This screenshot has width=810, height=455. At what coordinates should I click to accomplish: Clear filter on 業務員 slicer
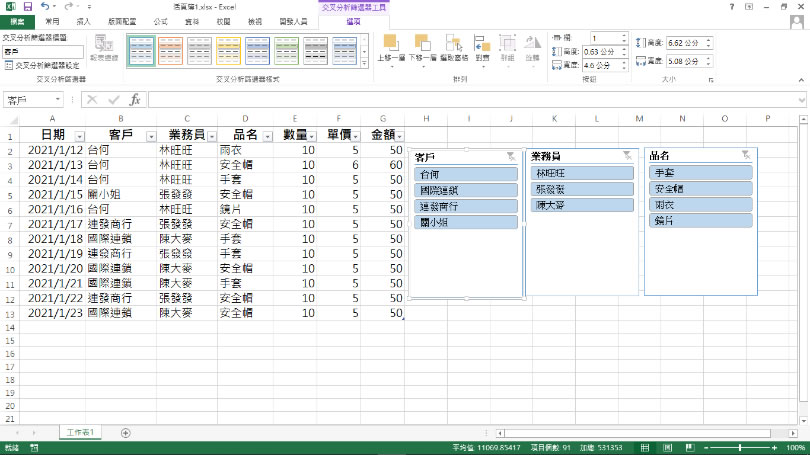627,155
